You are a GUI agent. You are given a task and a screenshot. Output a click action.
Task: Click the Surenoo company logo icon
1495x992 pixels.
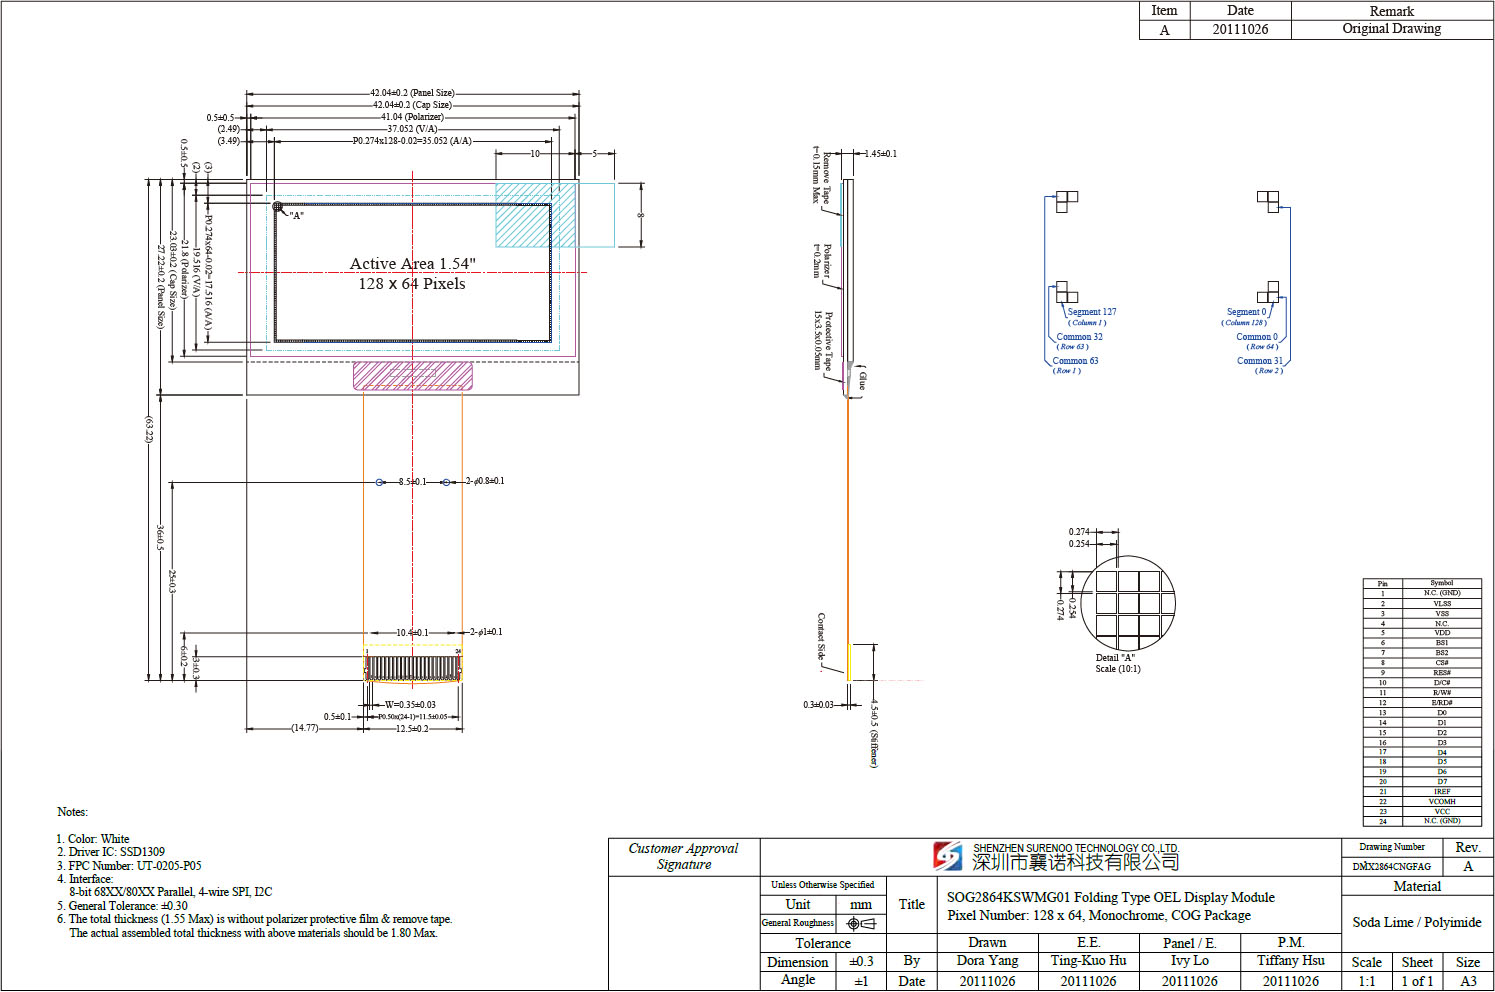(947, 856)
